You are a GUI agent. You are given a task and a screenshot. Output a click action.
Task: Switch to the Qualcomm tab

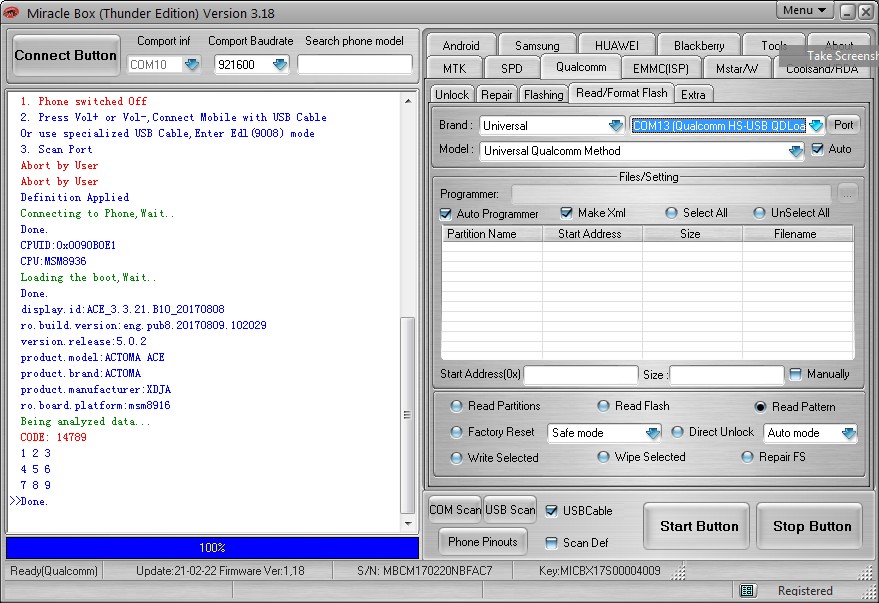[x=581, y=67]
